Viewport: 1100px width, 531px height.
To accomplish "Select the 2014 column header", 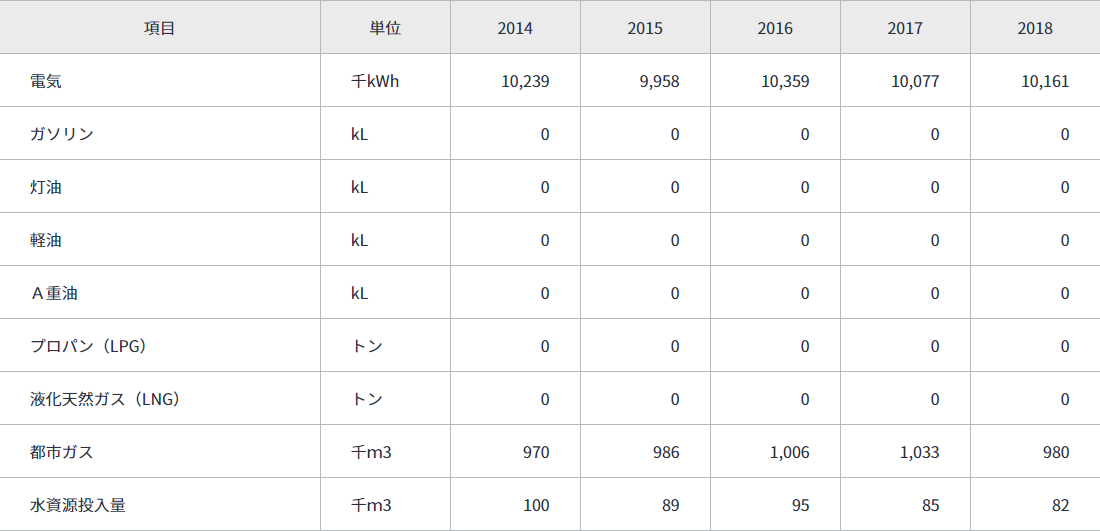I will click(515, 28).
